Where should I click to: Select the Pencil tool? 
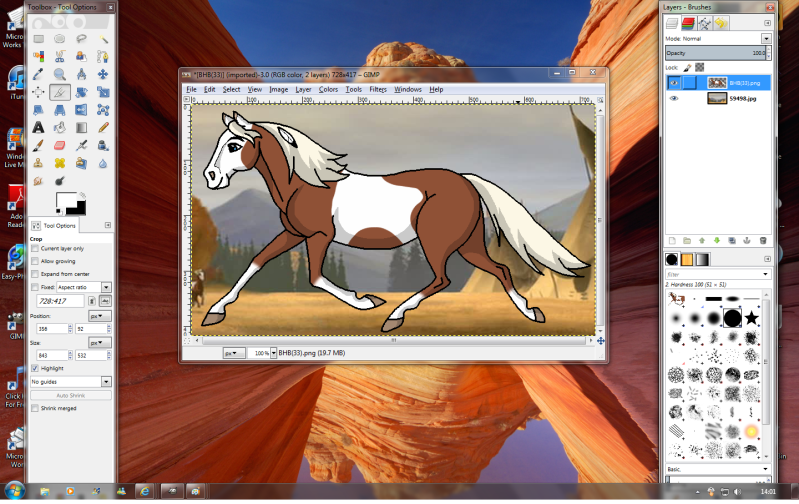(x=103, y=127)
